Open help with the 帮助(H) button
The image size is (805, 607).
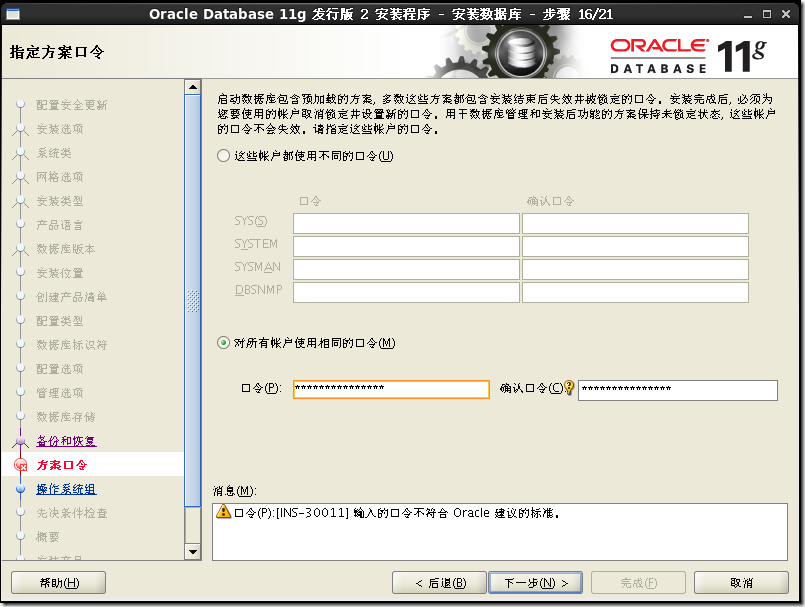(x=59, y=583)
